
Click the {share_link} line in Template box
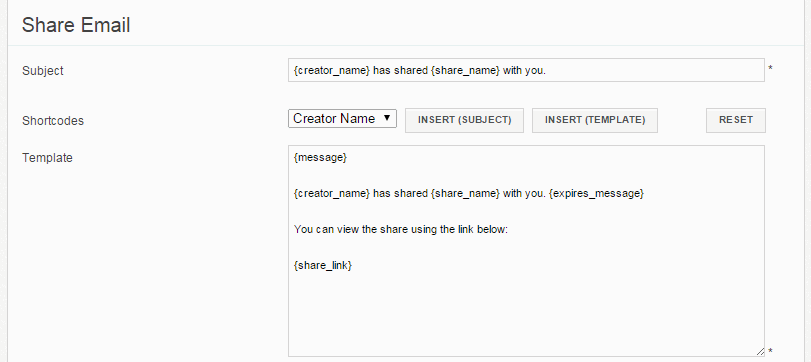coord(323,265)
